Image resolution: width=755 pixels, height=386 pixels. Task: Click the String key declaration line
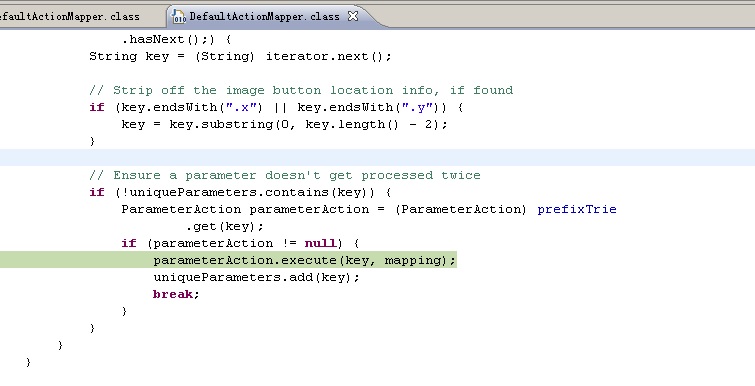240,56
